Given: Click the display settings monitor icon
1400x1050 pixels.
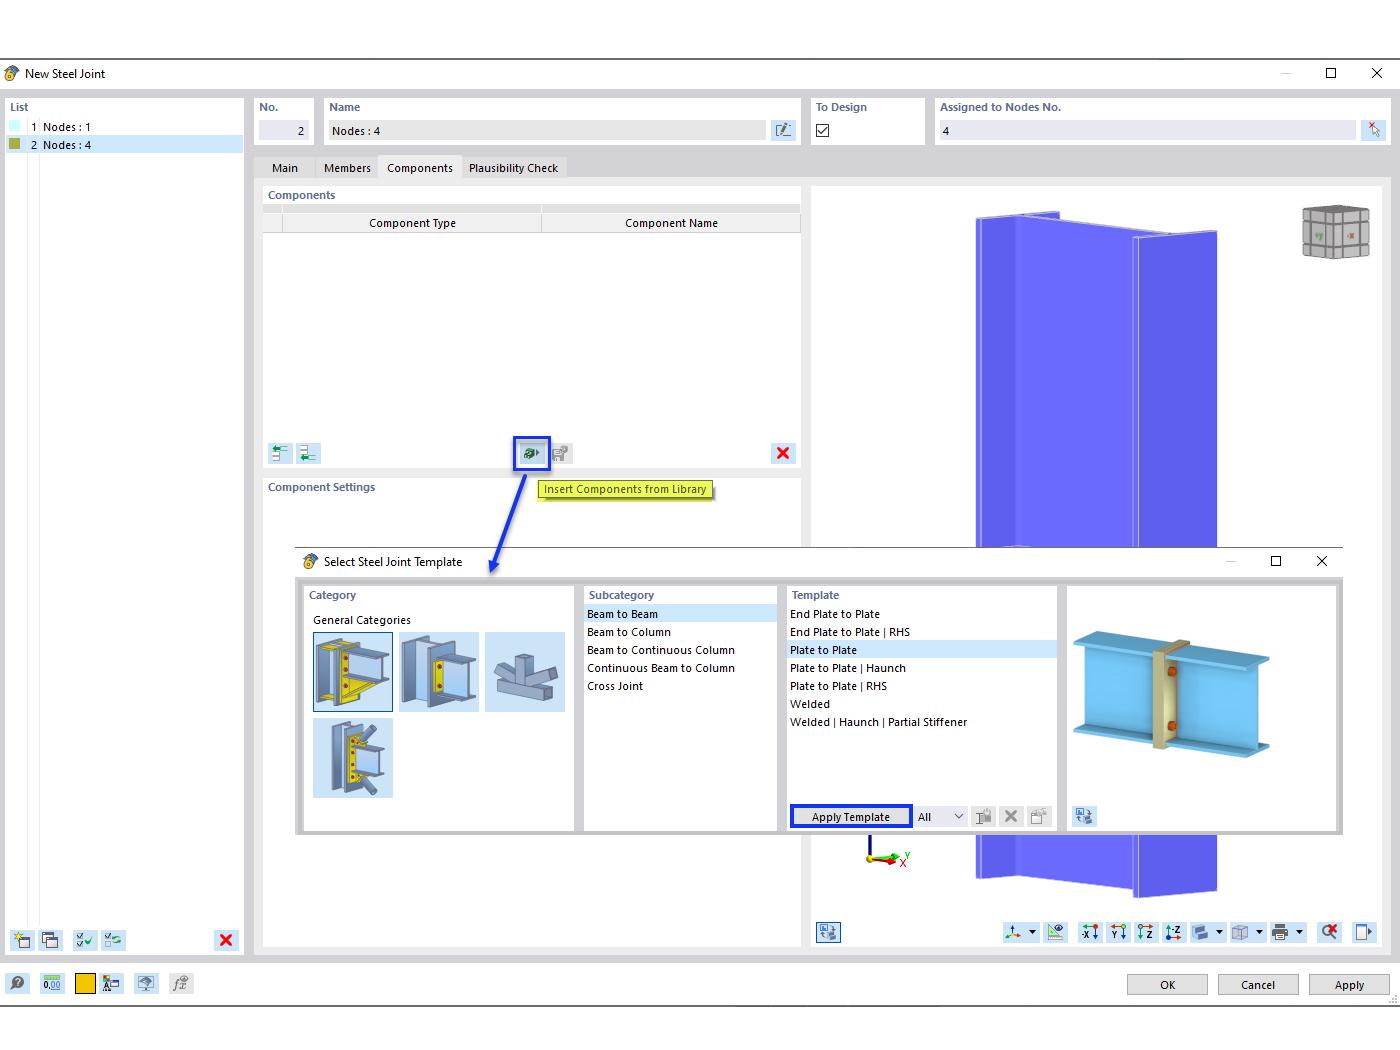Looking at the screenshot, I should tap(146, 984).
